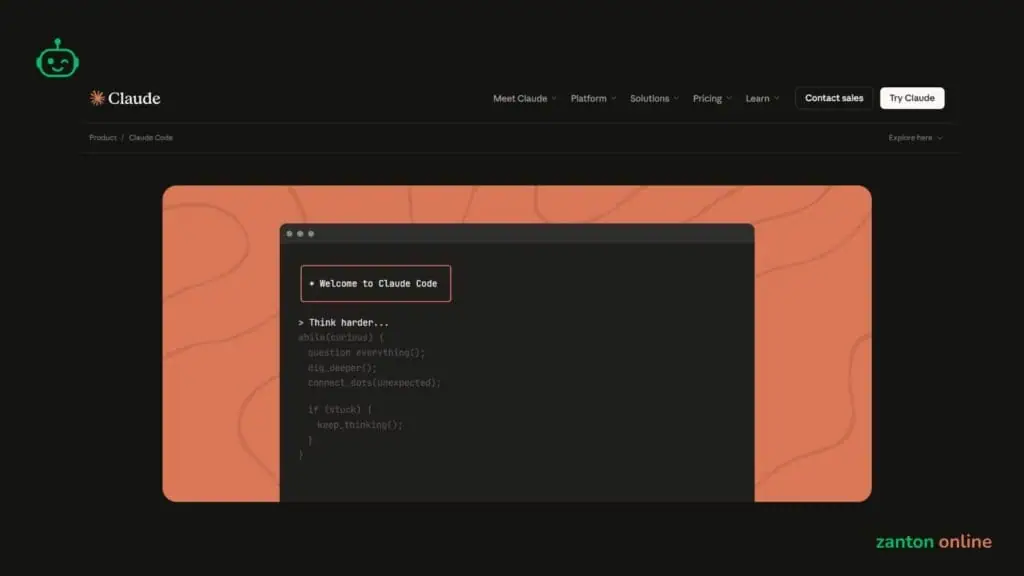Image resolution: width=1024 pixels, height=576 pixels.
Task: Open the Pricing dropdown
Action: (x=712, y=99)
